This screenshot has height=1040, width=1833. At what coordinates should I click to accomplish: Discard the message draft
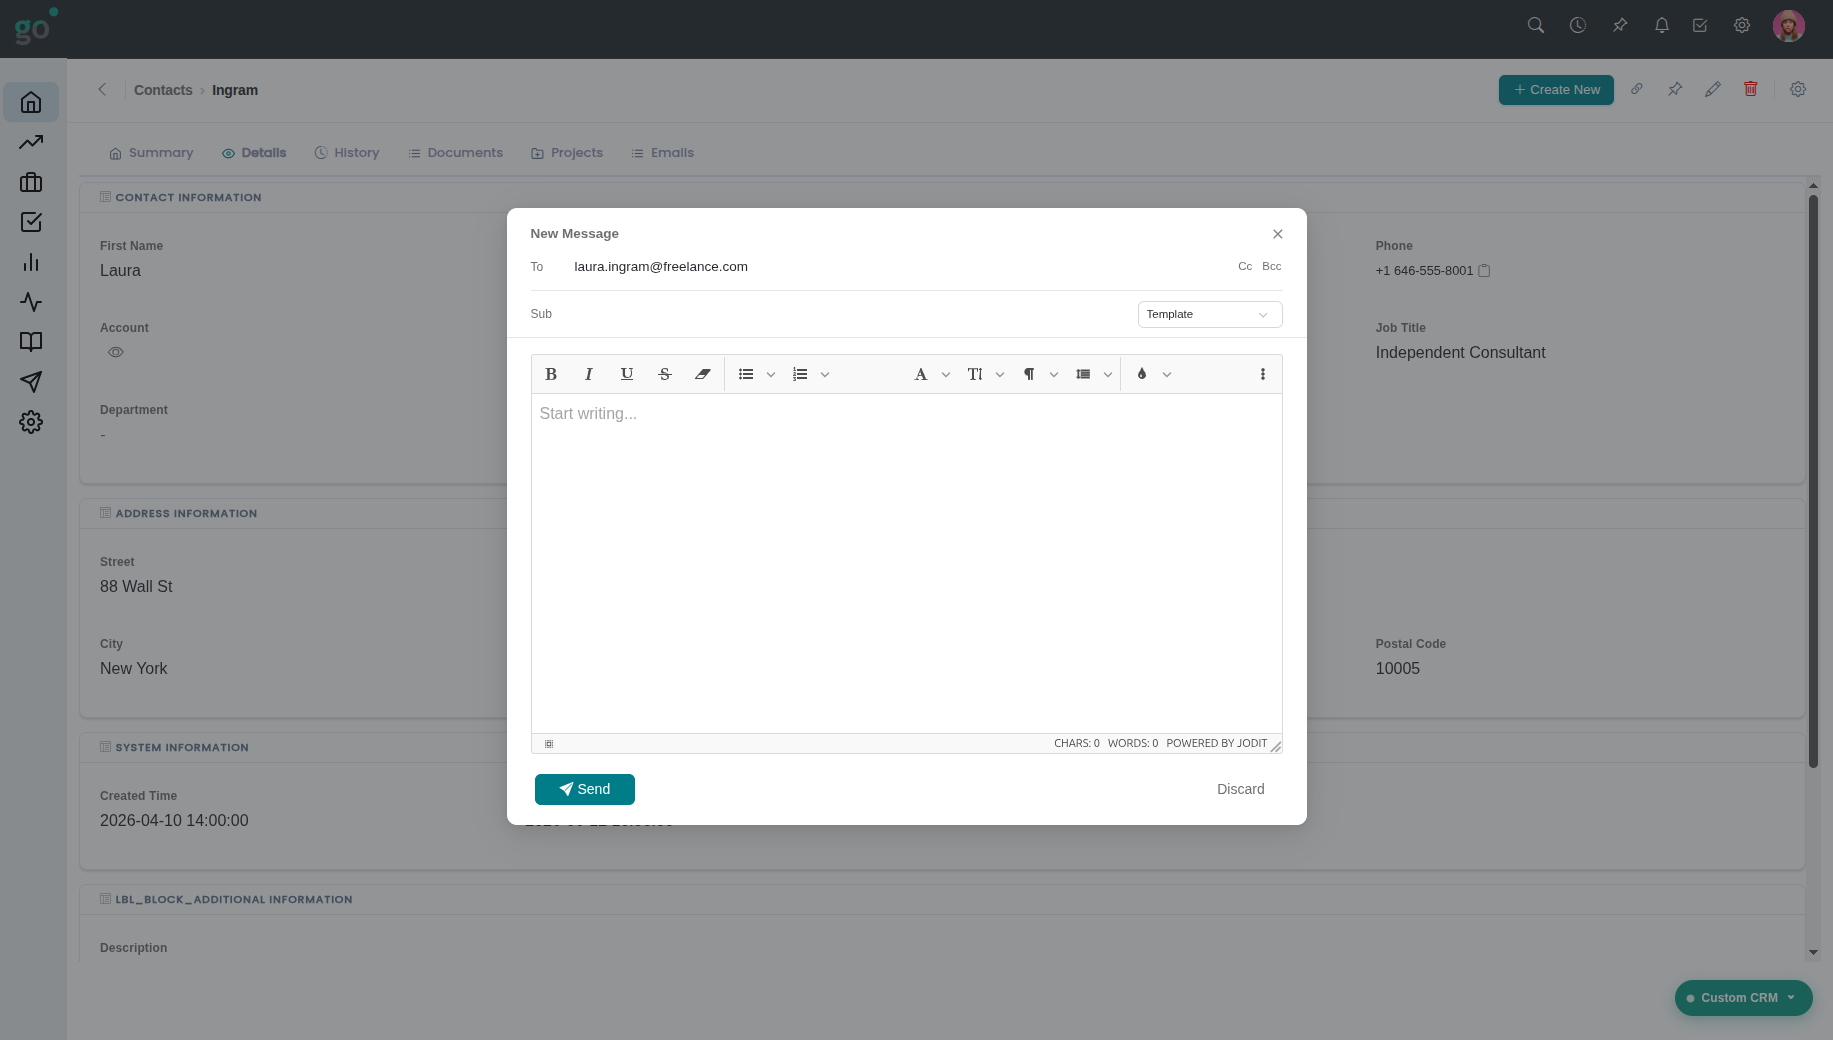pos(1241,789)
